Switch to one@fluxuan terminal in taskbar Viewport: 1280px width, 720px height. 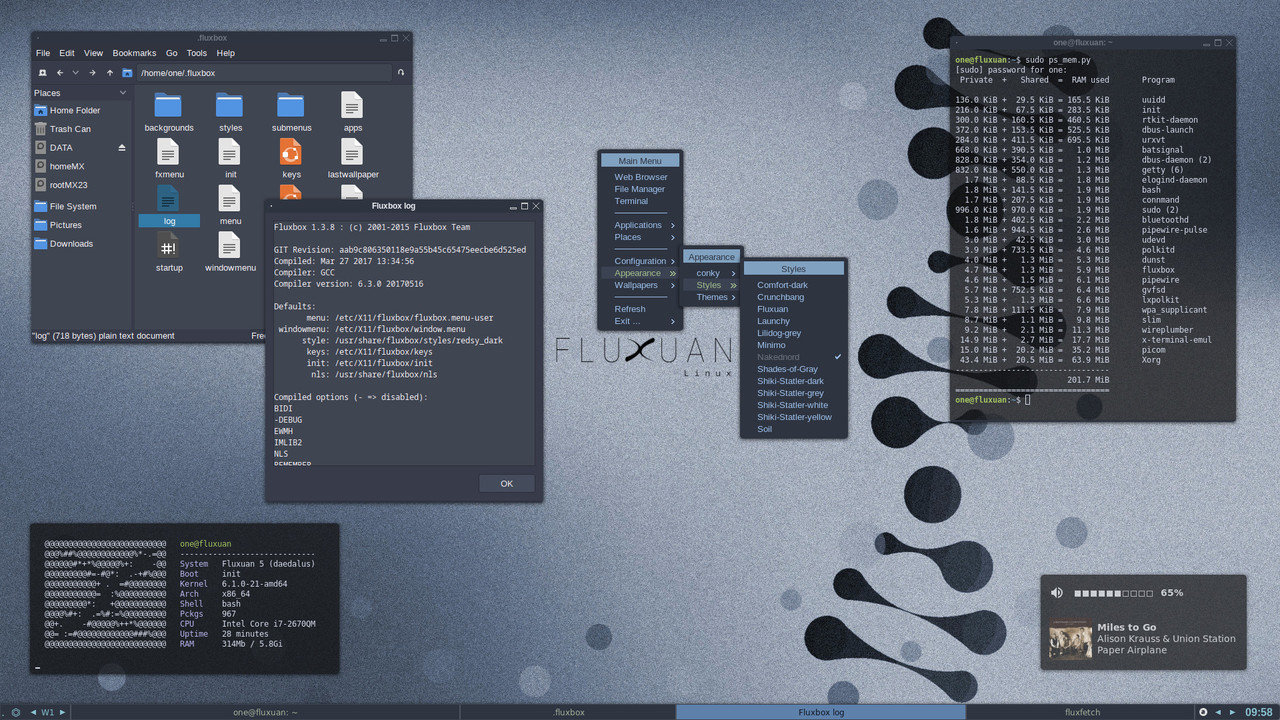pos(264,712)
